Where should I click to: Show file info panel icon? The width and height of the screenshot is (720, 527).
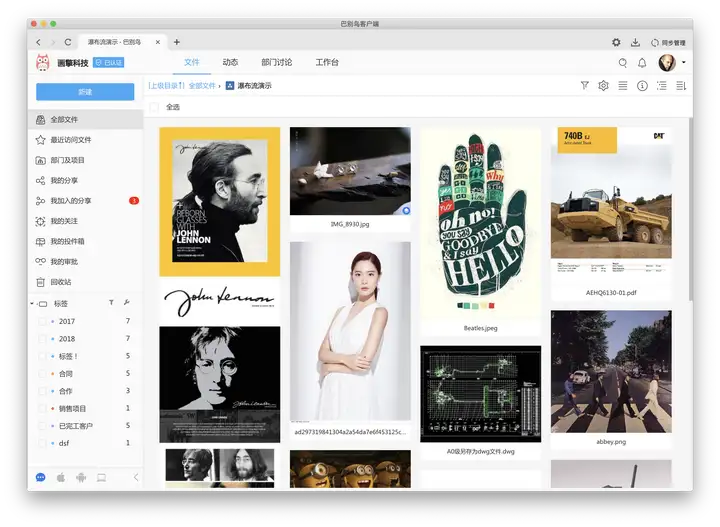coord(642,85)
